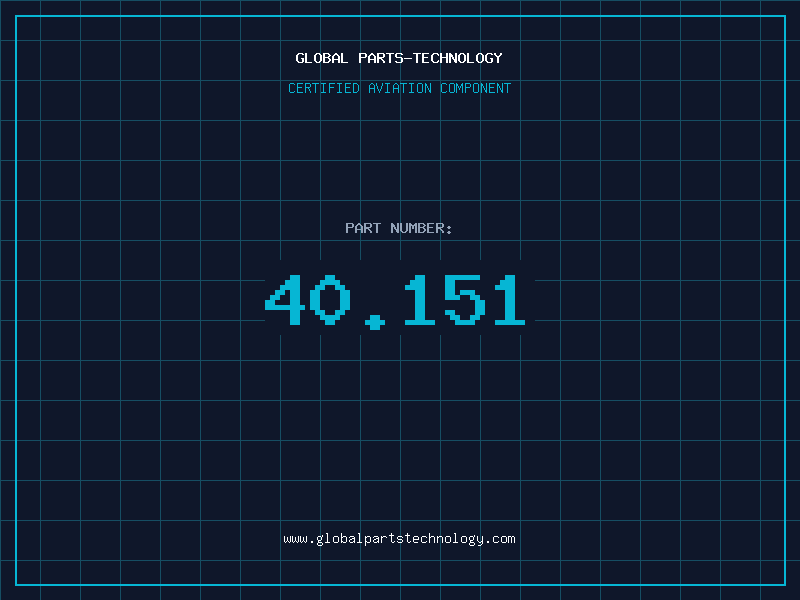Click the CERTIFIED AVIATION COMPONENT subtitle
800x600 pixels.
pos(399,88)
